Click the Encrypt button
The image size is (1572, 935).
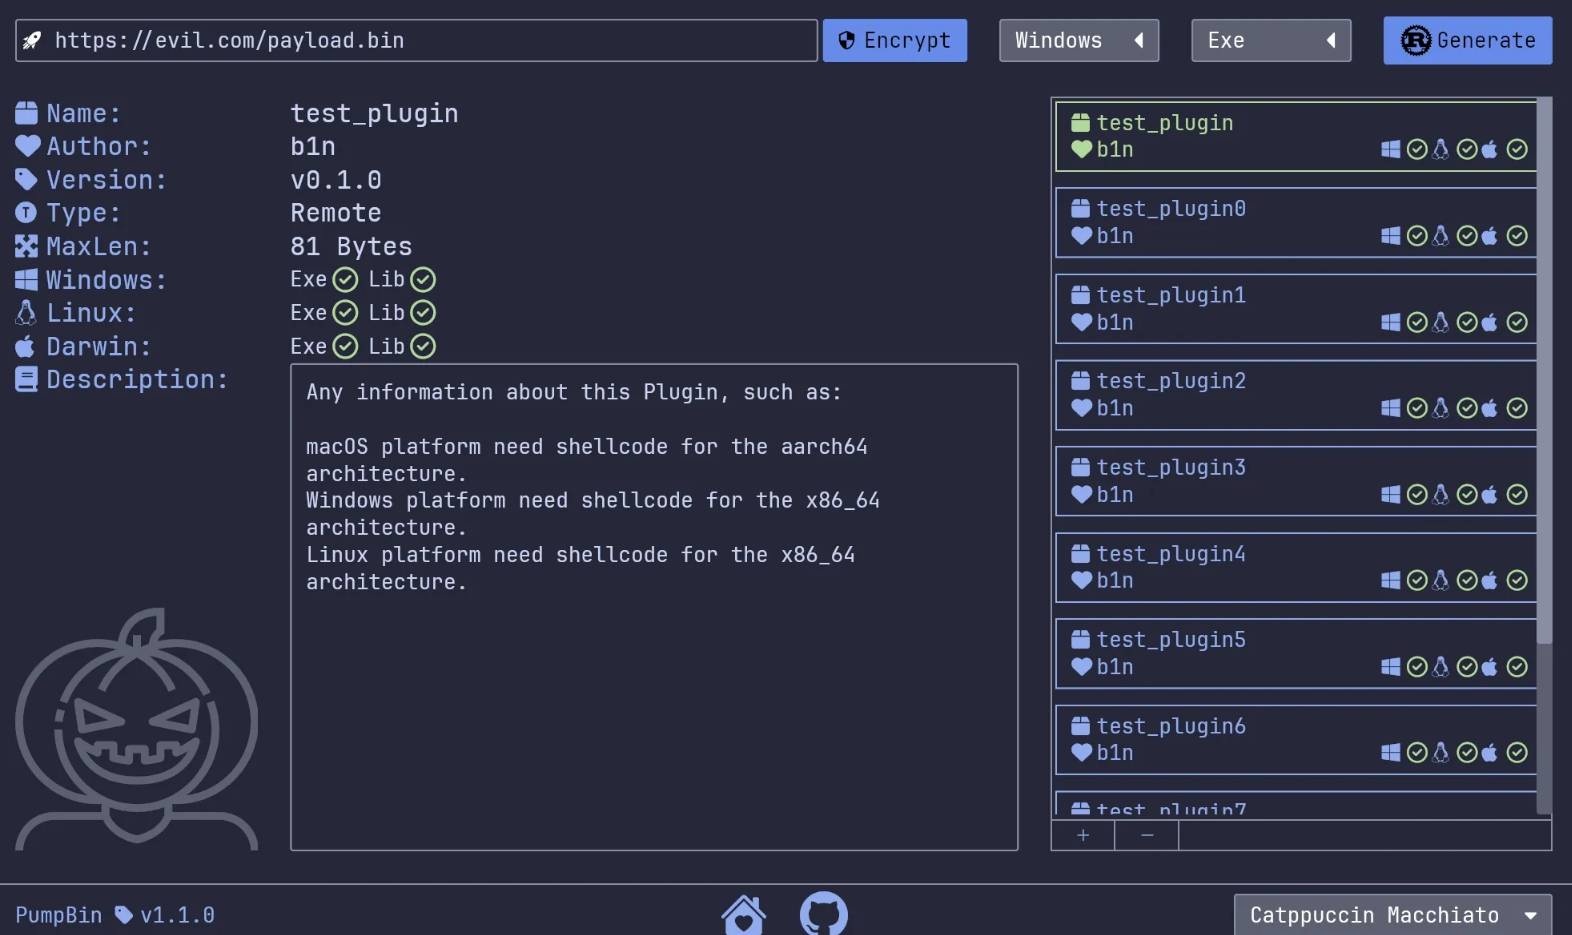tap(894, 41)
